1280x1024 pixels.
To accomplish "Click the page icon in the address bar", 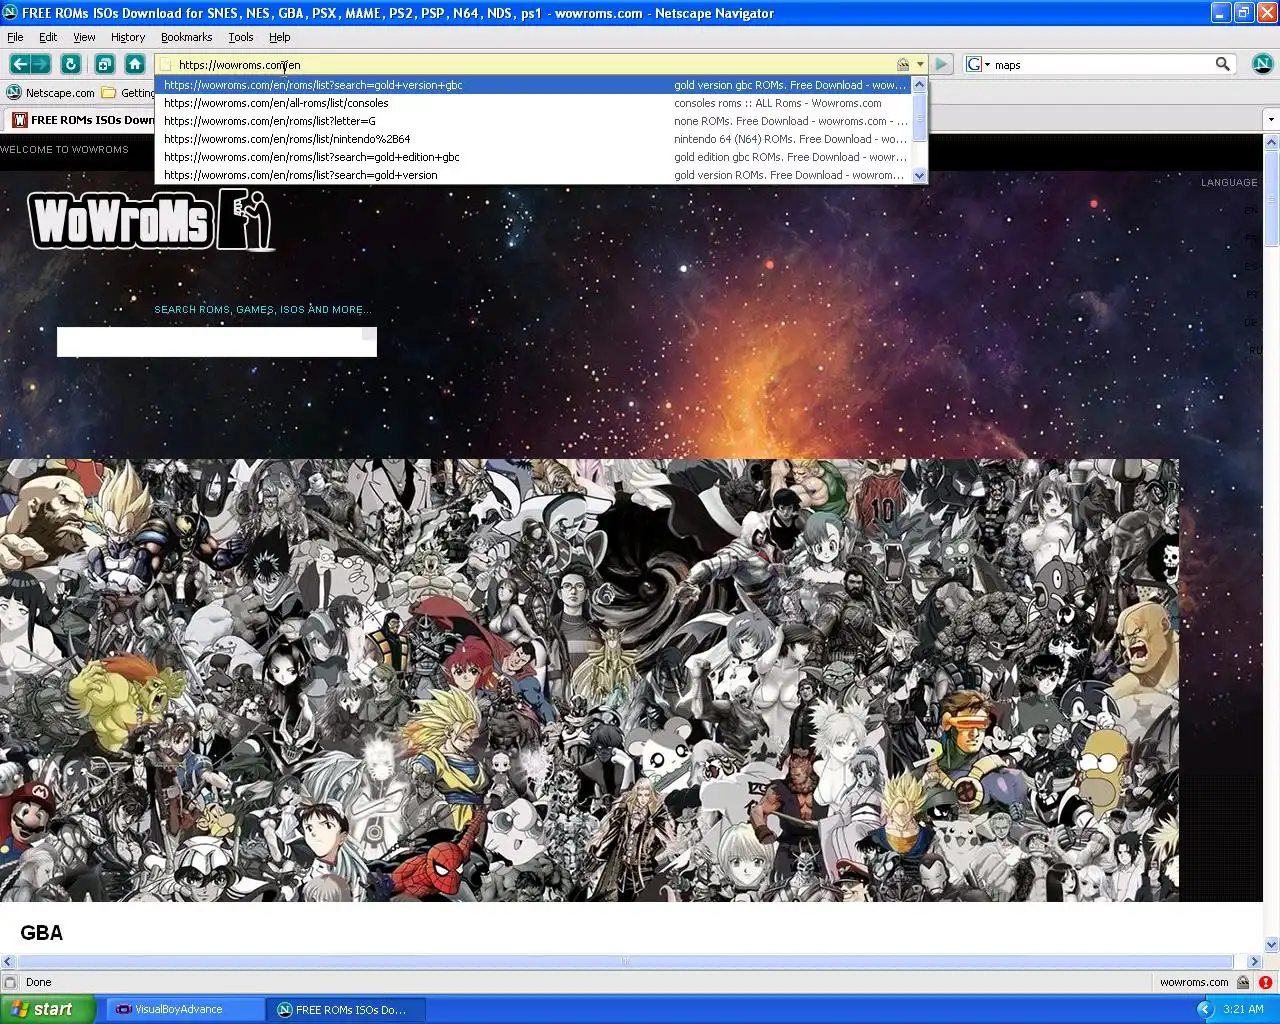I will (x=166, y=65).
